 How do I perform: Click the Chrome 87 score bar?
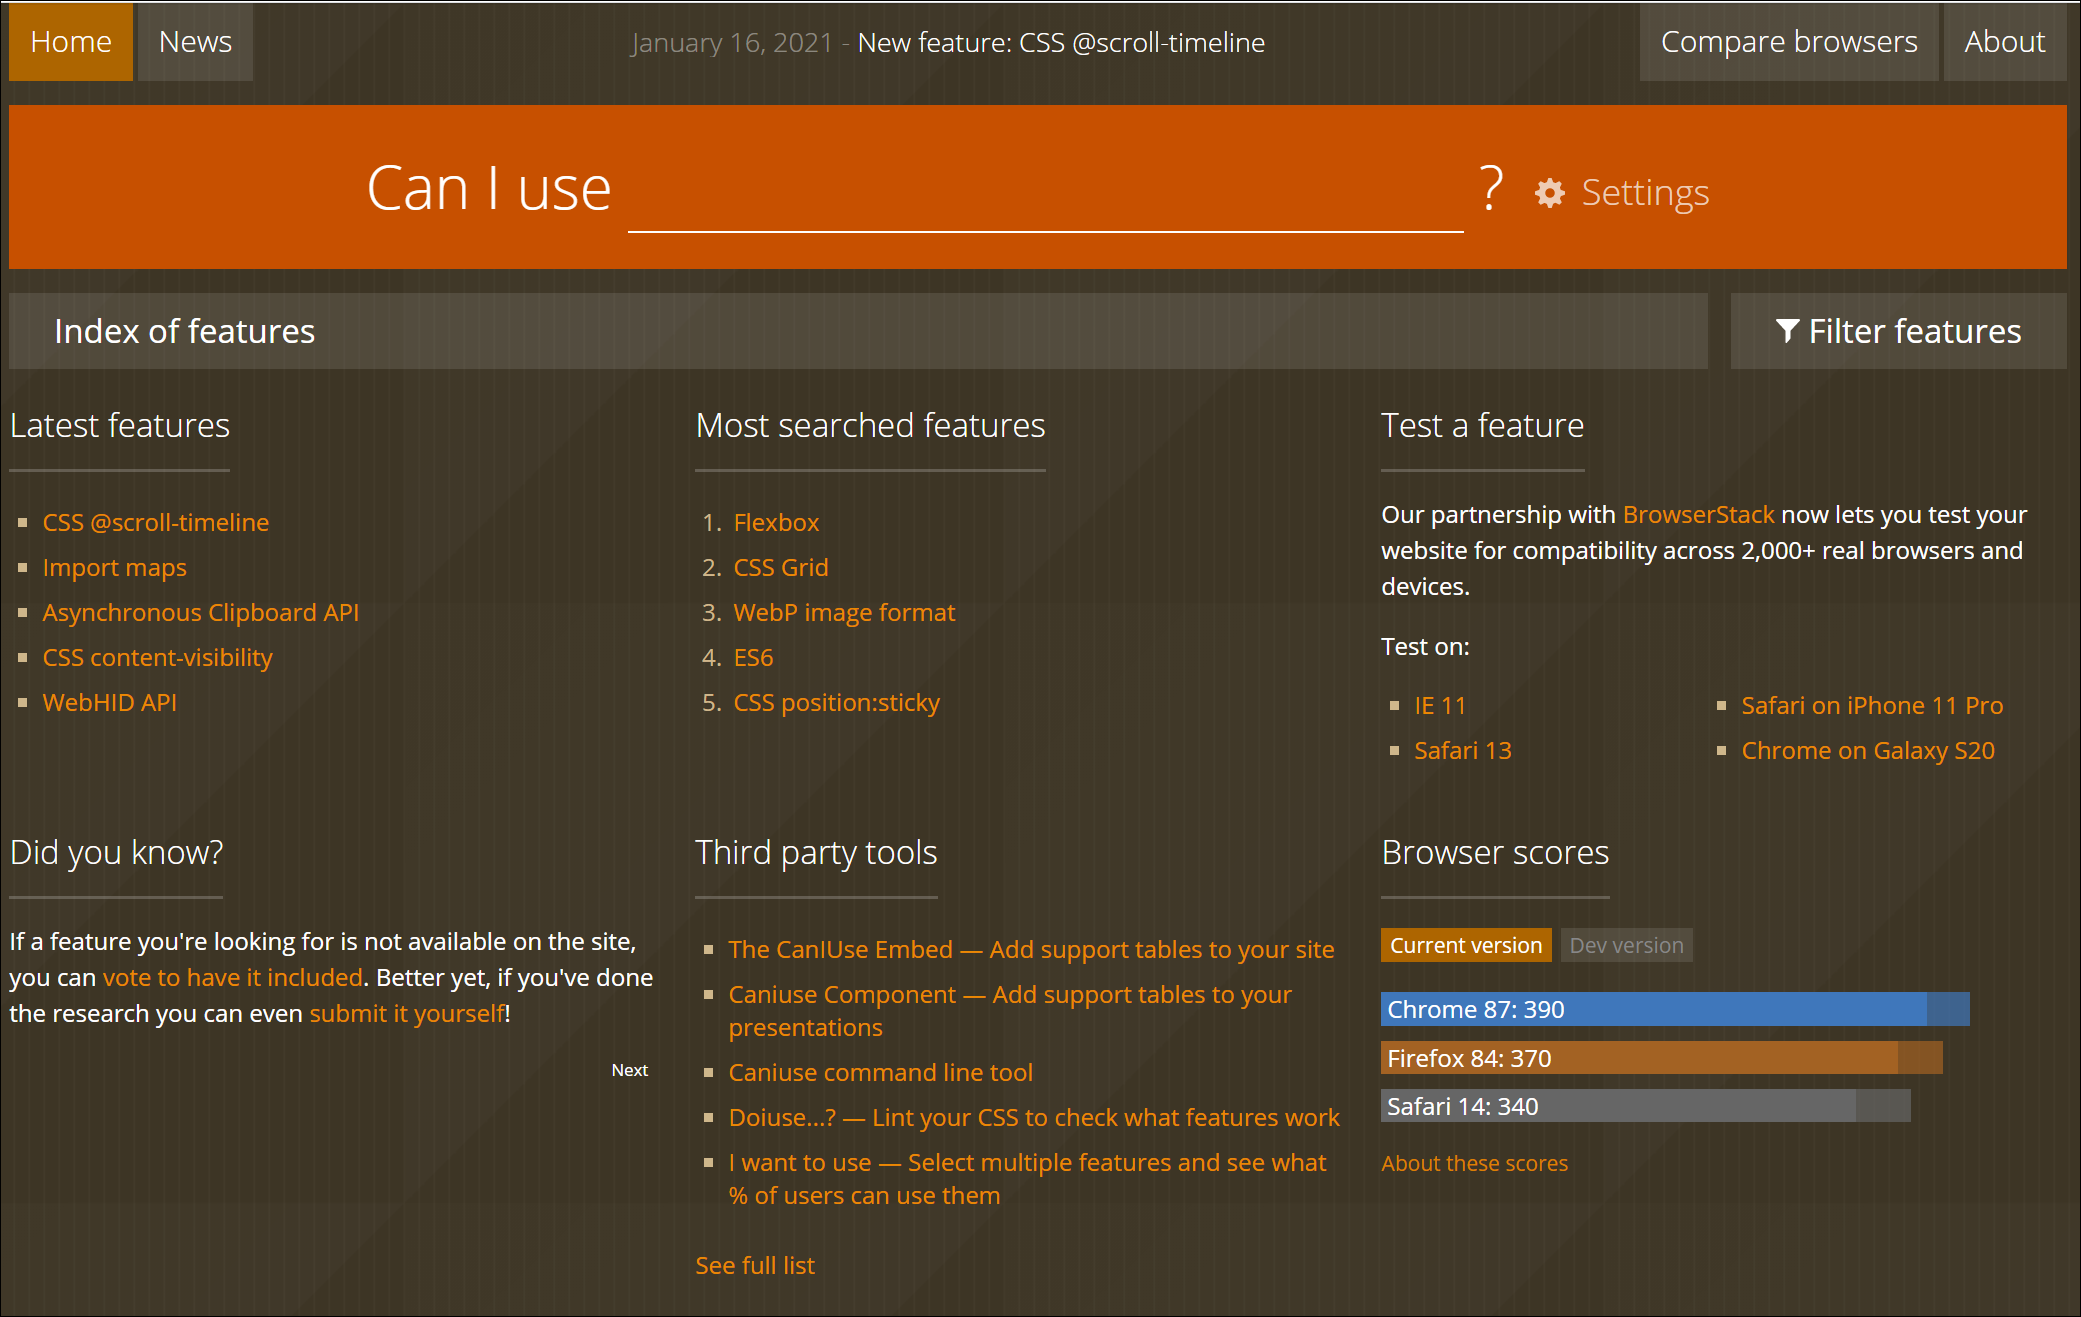(x=1674, y=1009)
